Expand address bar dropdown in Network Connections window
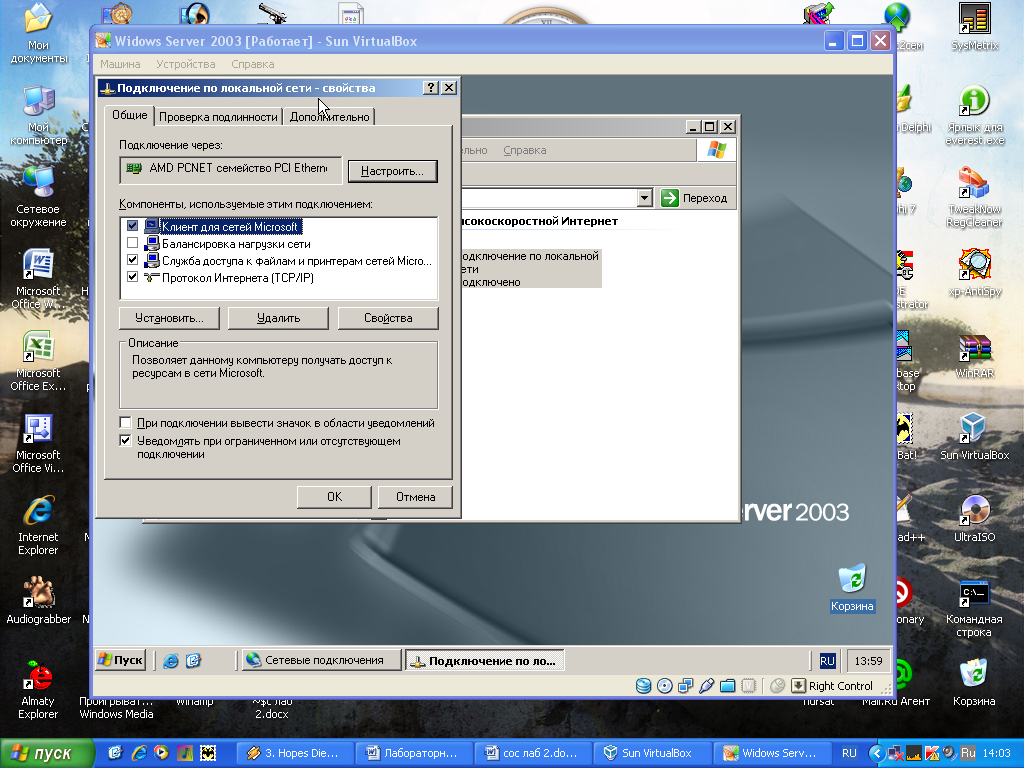This screenshot has height=768, width=1024. pos(645,198)
